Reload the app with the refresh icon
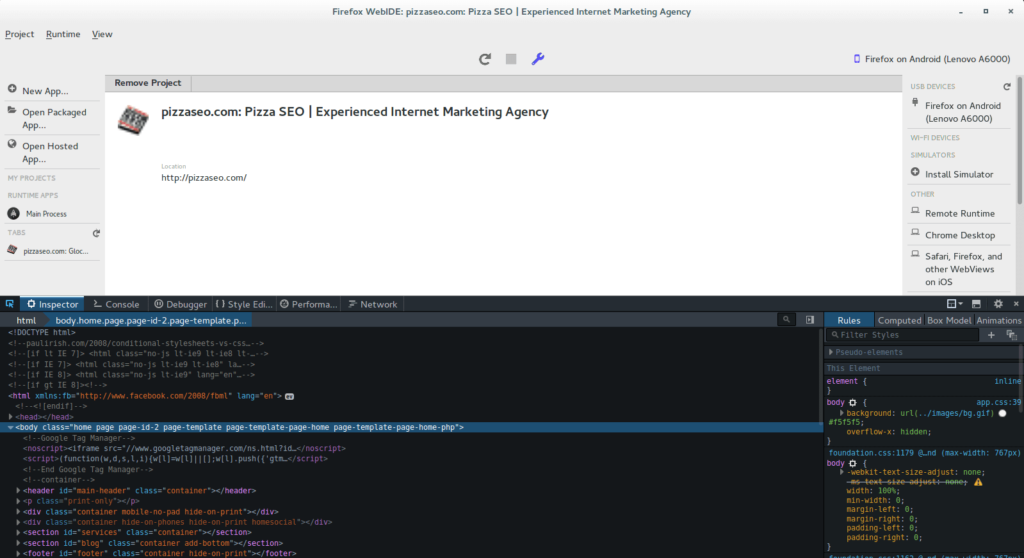Screen dimensions: 1024x558 pyautogui.click(x=485, y=59)
